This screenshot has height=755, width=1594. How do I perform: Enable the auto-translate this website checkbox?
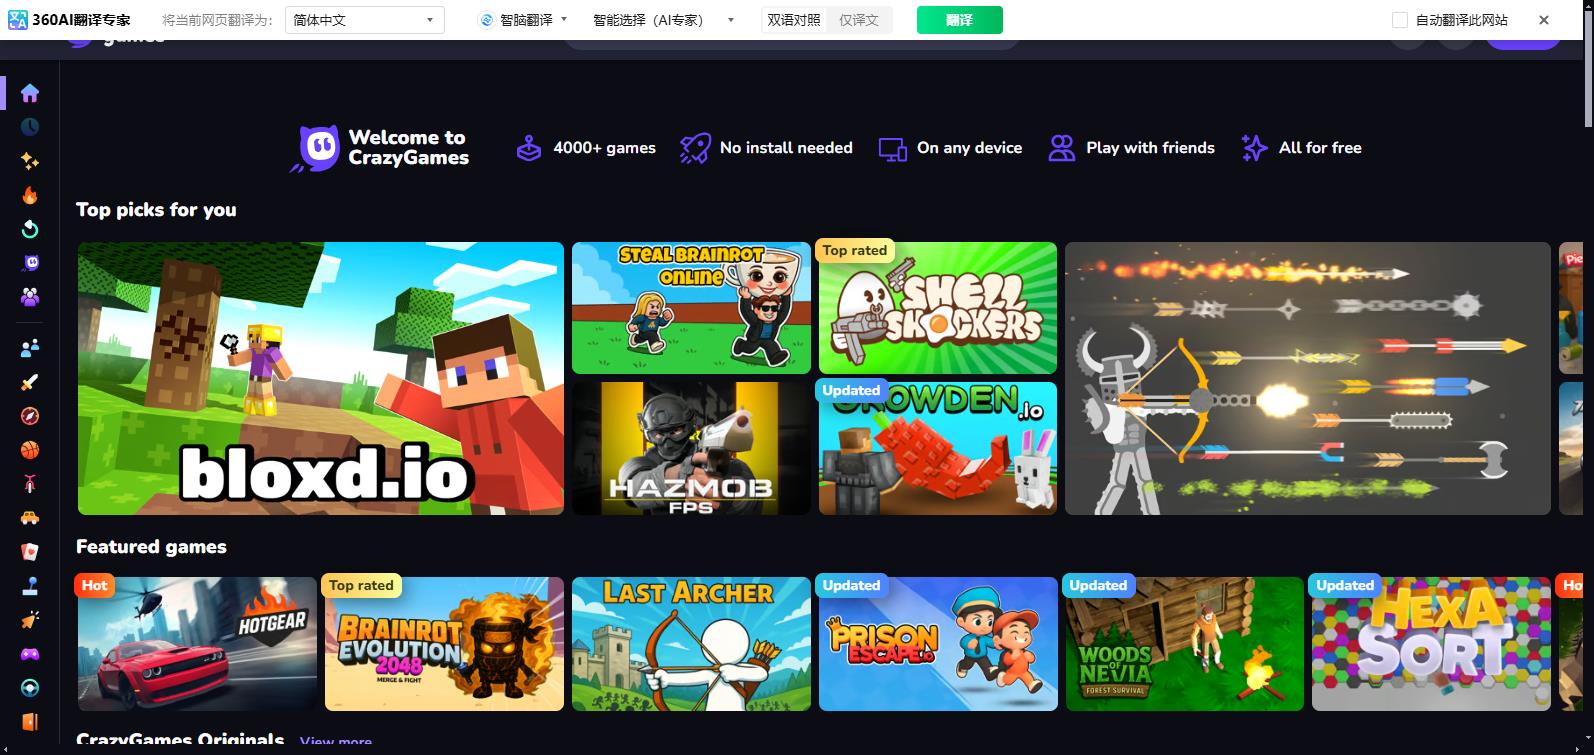(1400, 20)
